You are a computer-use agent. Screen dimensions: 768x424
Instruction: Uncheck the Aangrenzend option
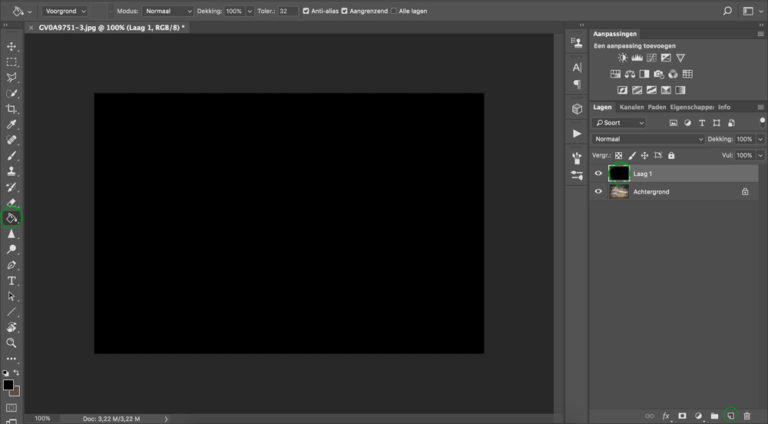tap(344, 11)
